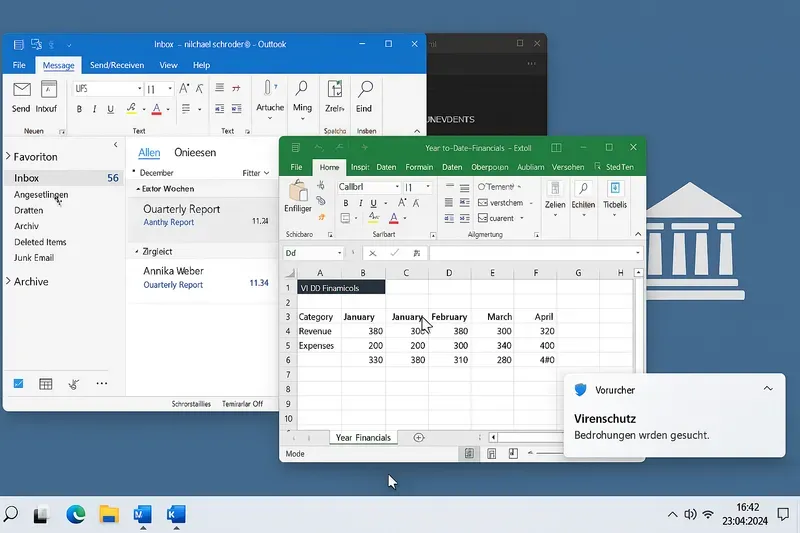The image size is (800, 533).
Task: Click the Enfiliger paste icon in Excel
Action: pyautogui.click(x=298, y=192)
